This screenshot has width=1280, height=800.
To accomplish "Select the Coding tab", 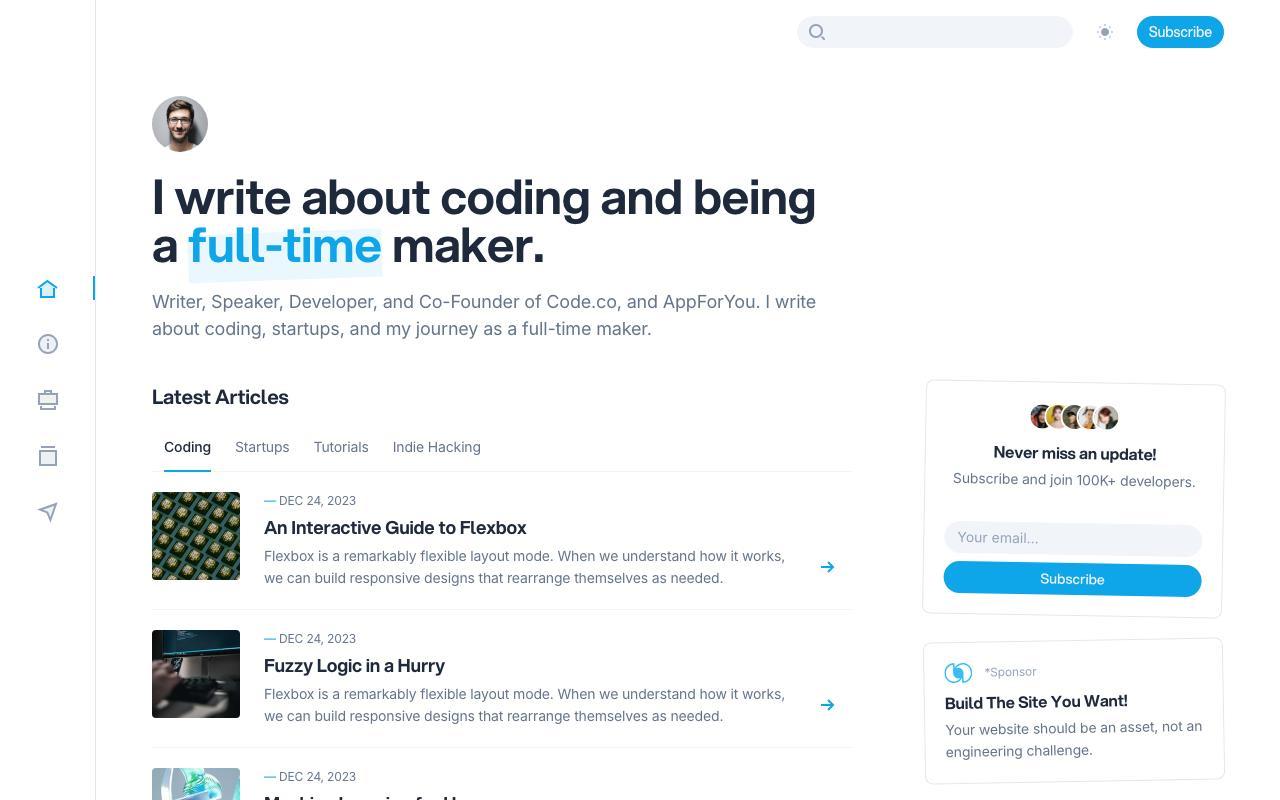I will pyautogui.click(x=187, y=447).
